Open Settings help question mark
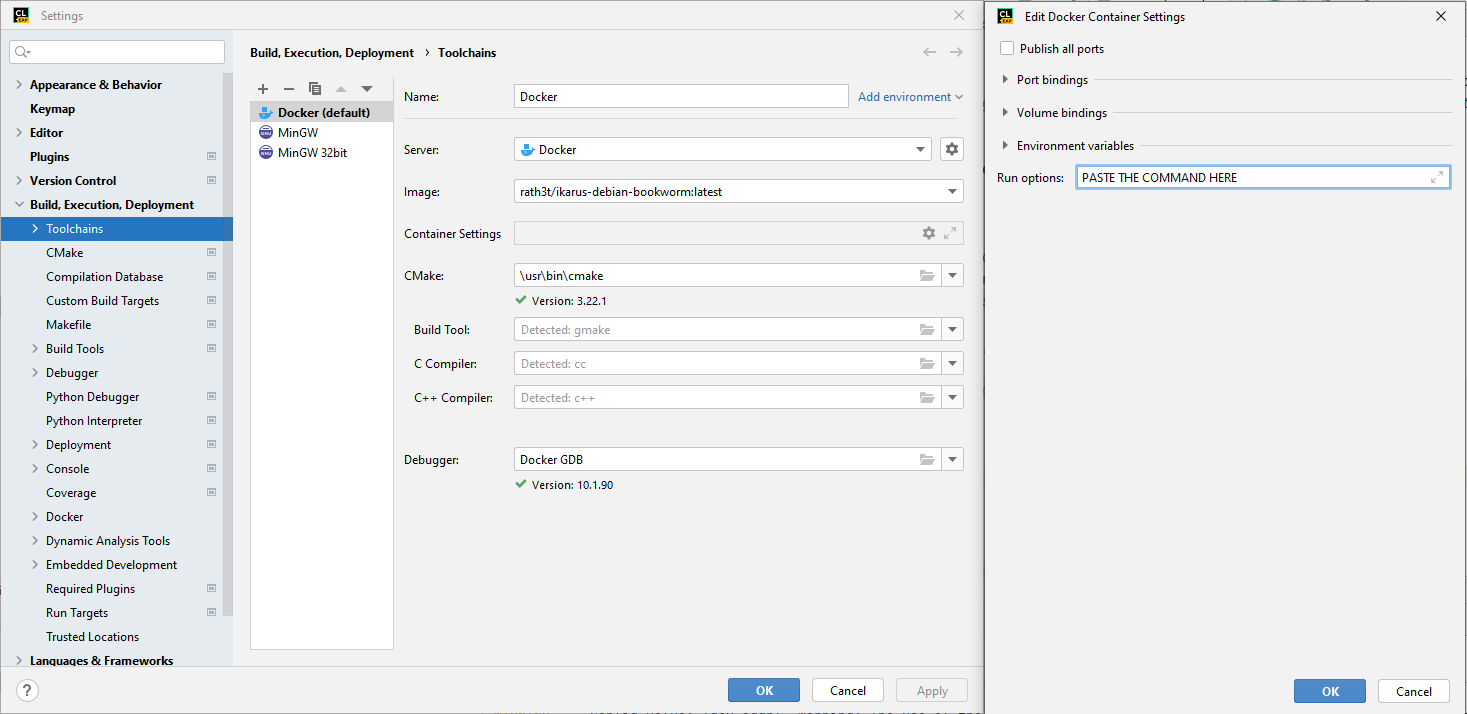 [28, 690]
